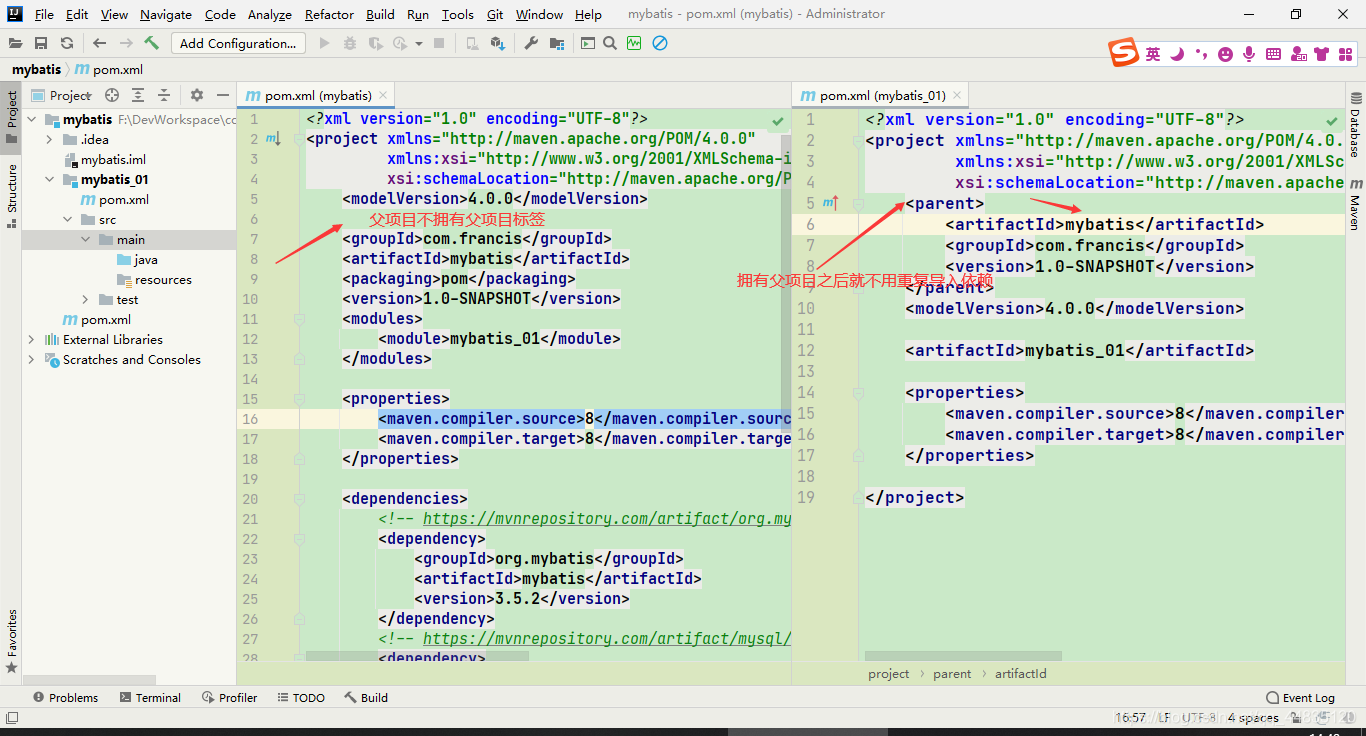
Task: Open the Refactor menu
Action: (329, 14)
